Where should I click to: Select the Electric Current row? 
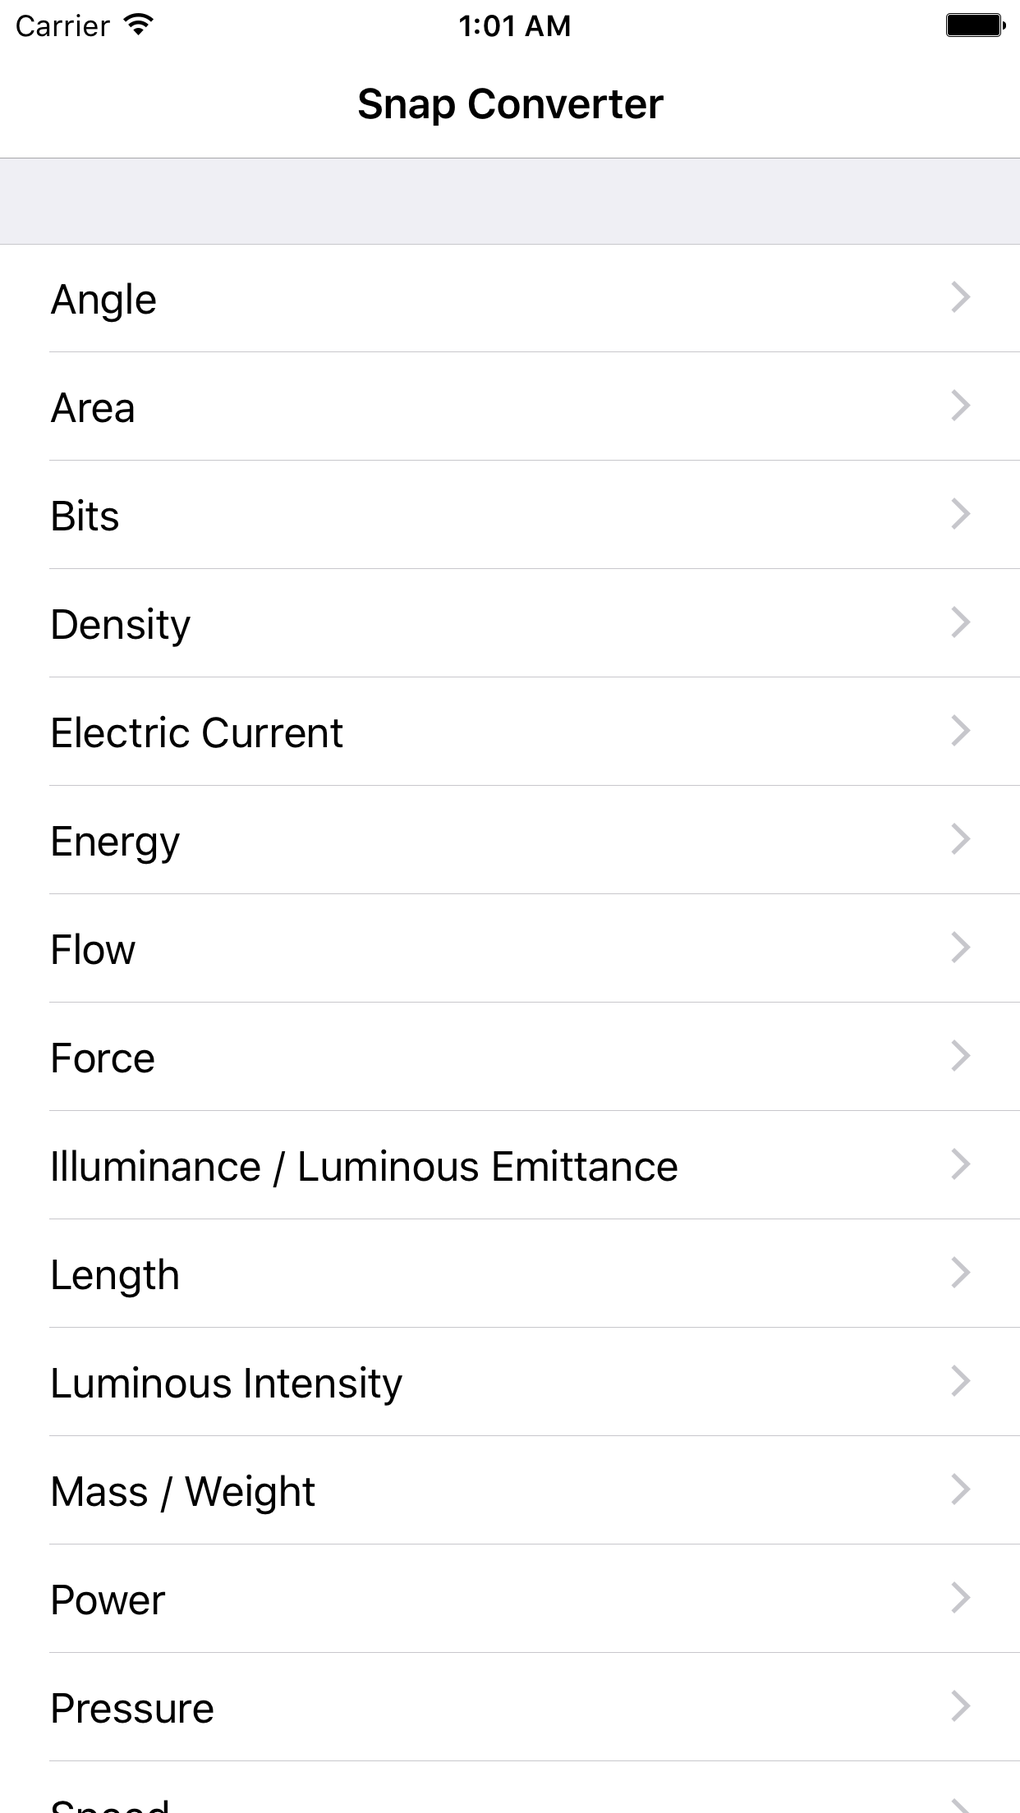tap(196, 733)
